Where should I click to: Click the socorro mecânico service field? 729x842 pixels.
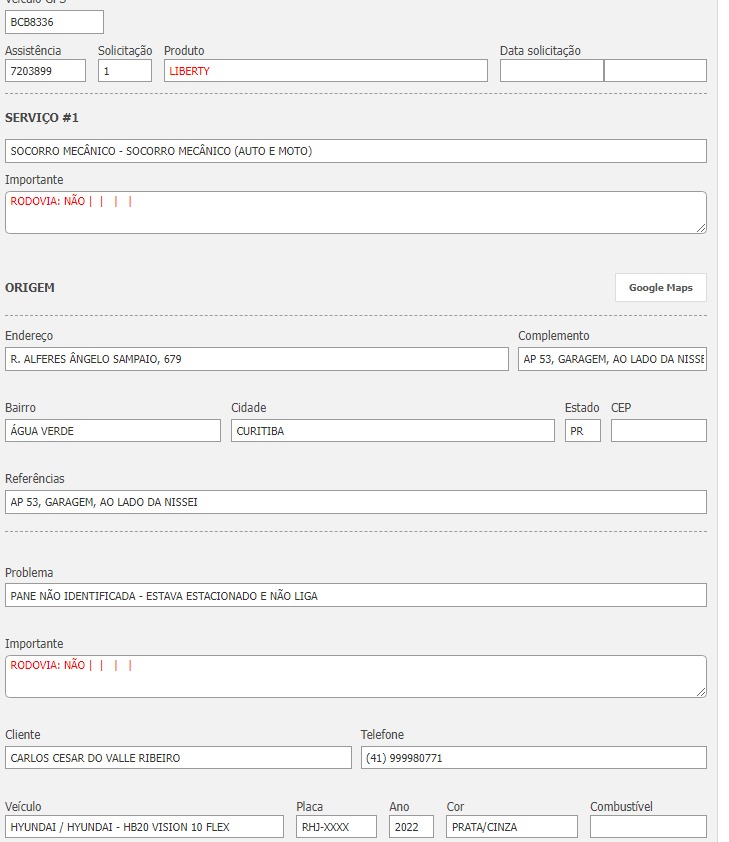(x=355, y=151)
